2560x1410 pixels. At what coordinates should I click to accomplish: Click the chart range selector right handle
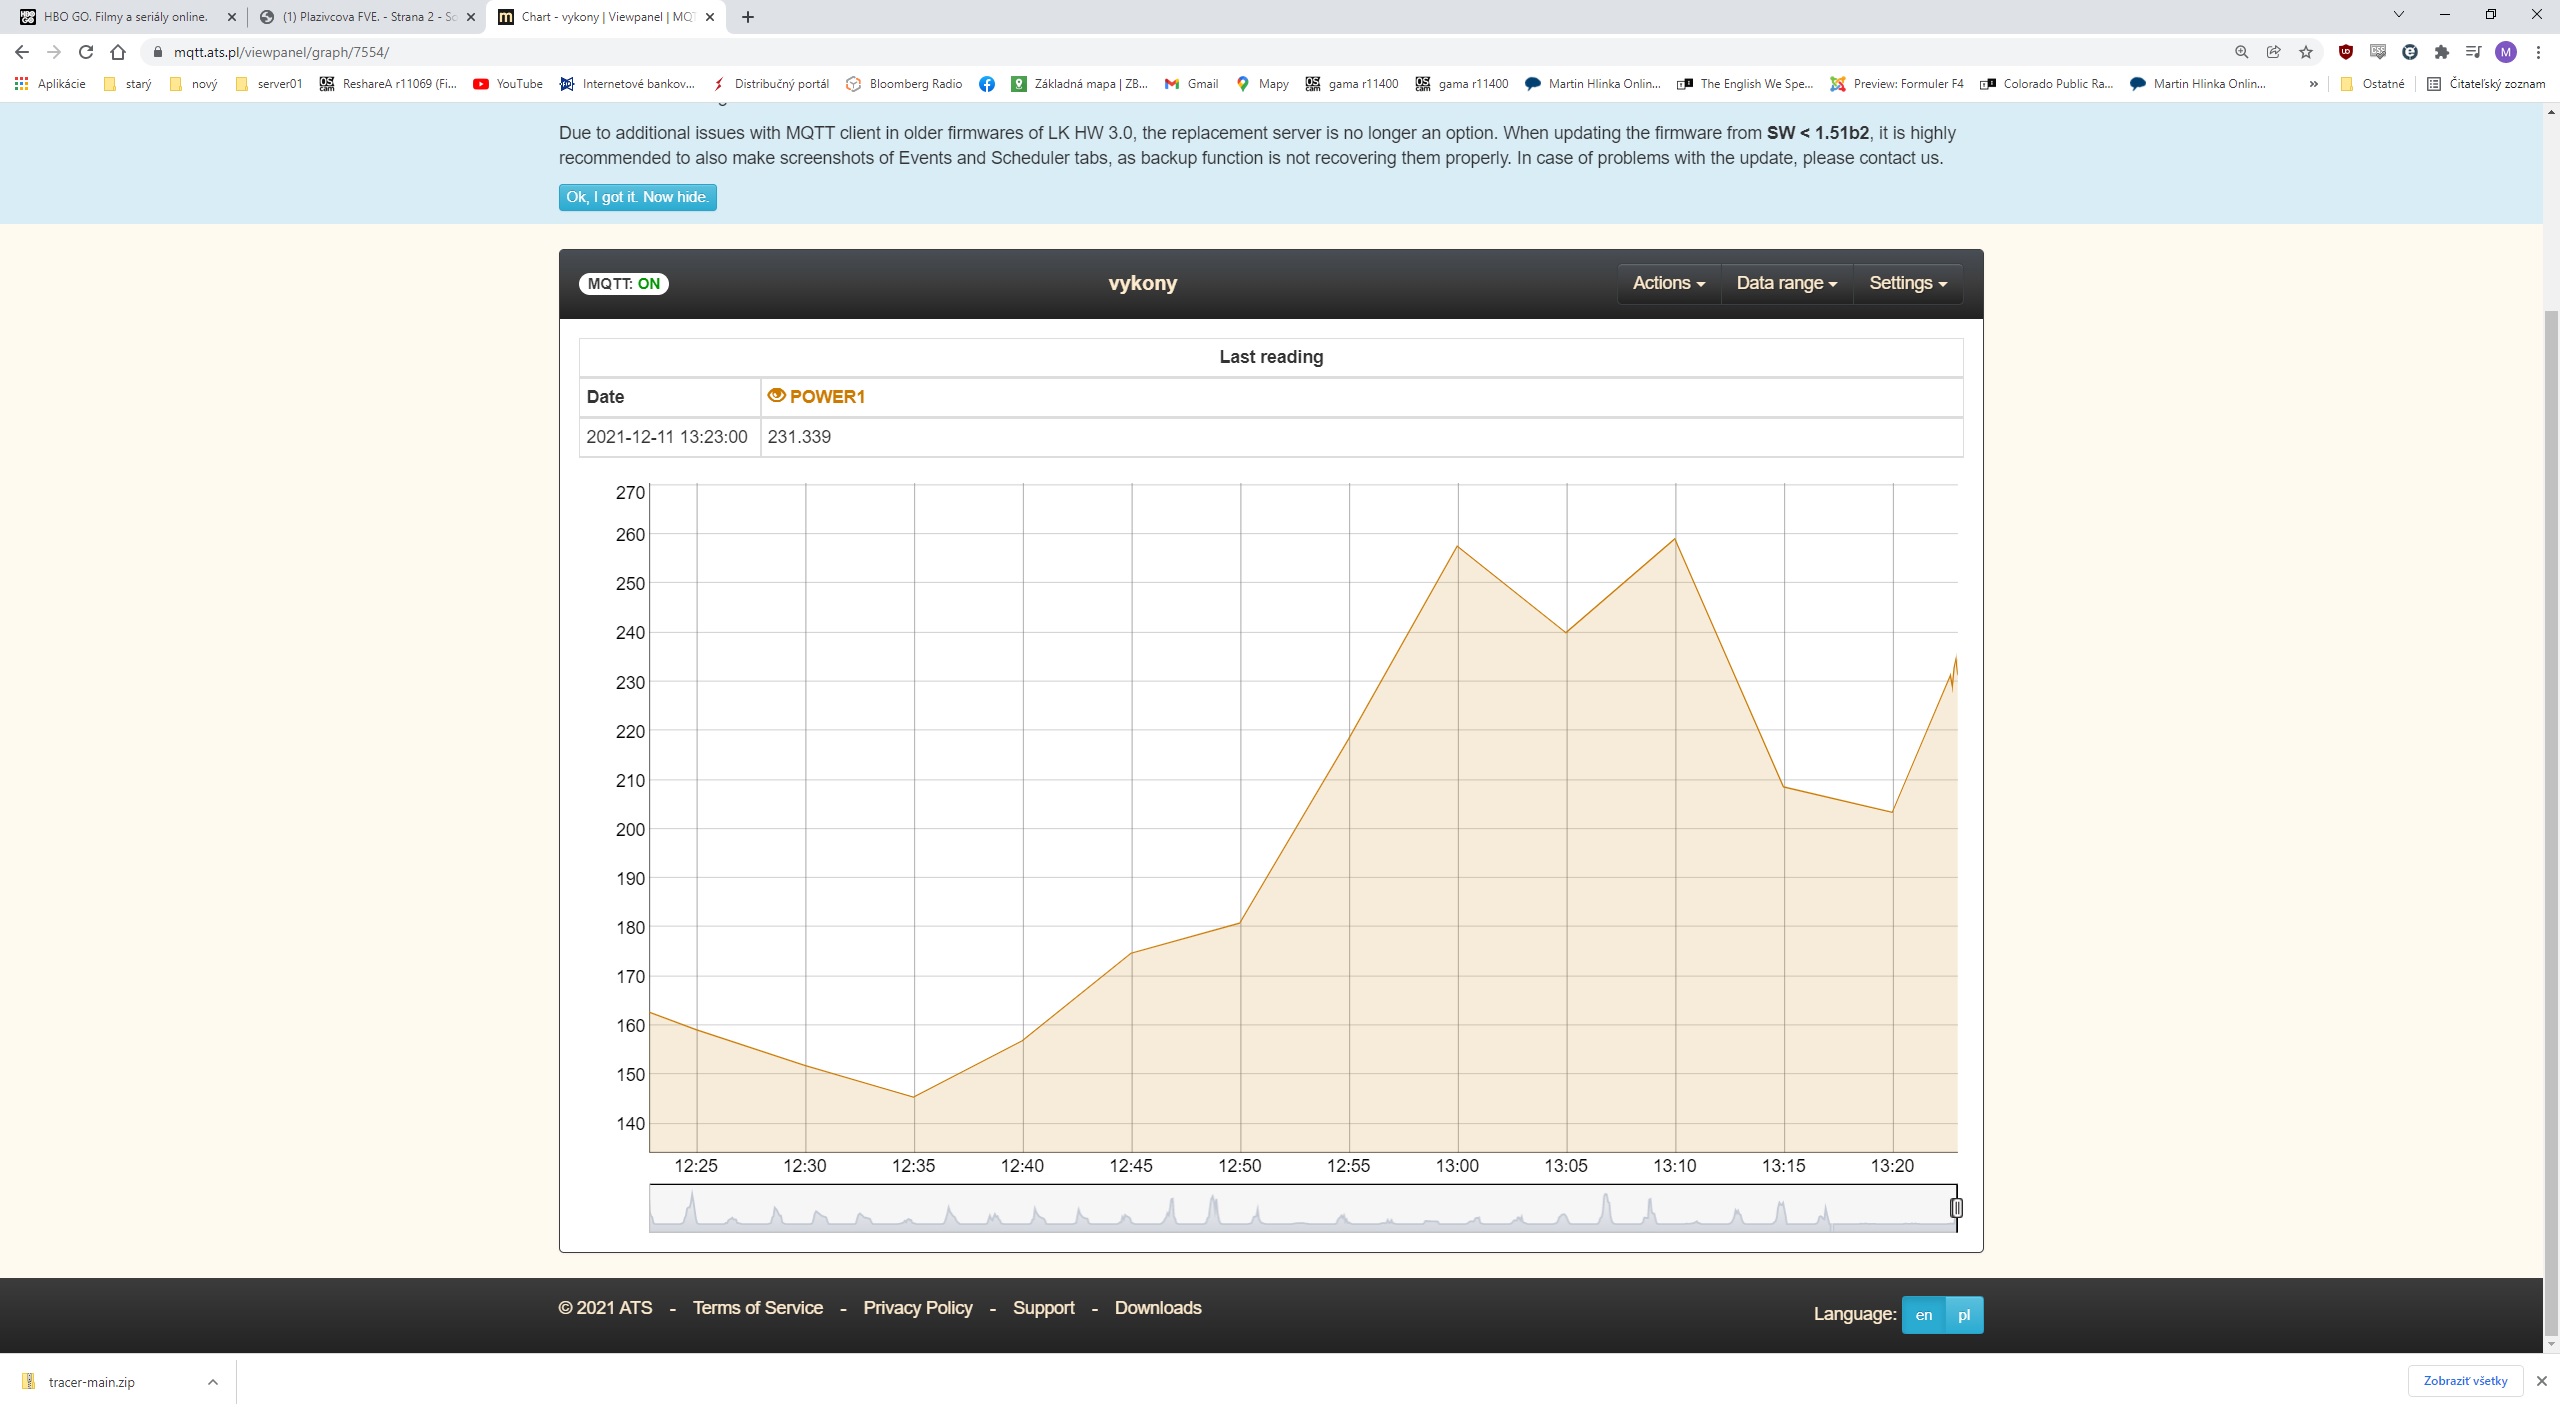tap(1956, 1208)
